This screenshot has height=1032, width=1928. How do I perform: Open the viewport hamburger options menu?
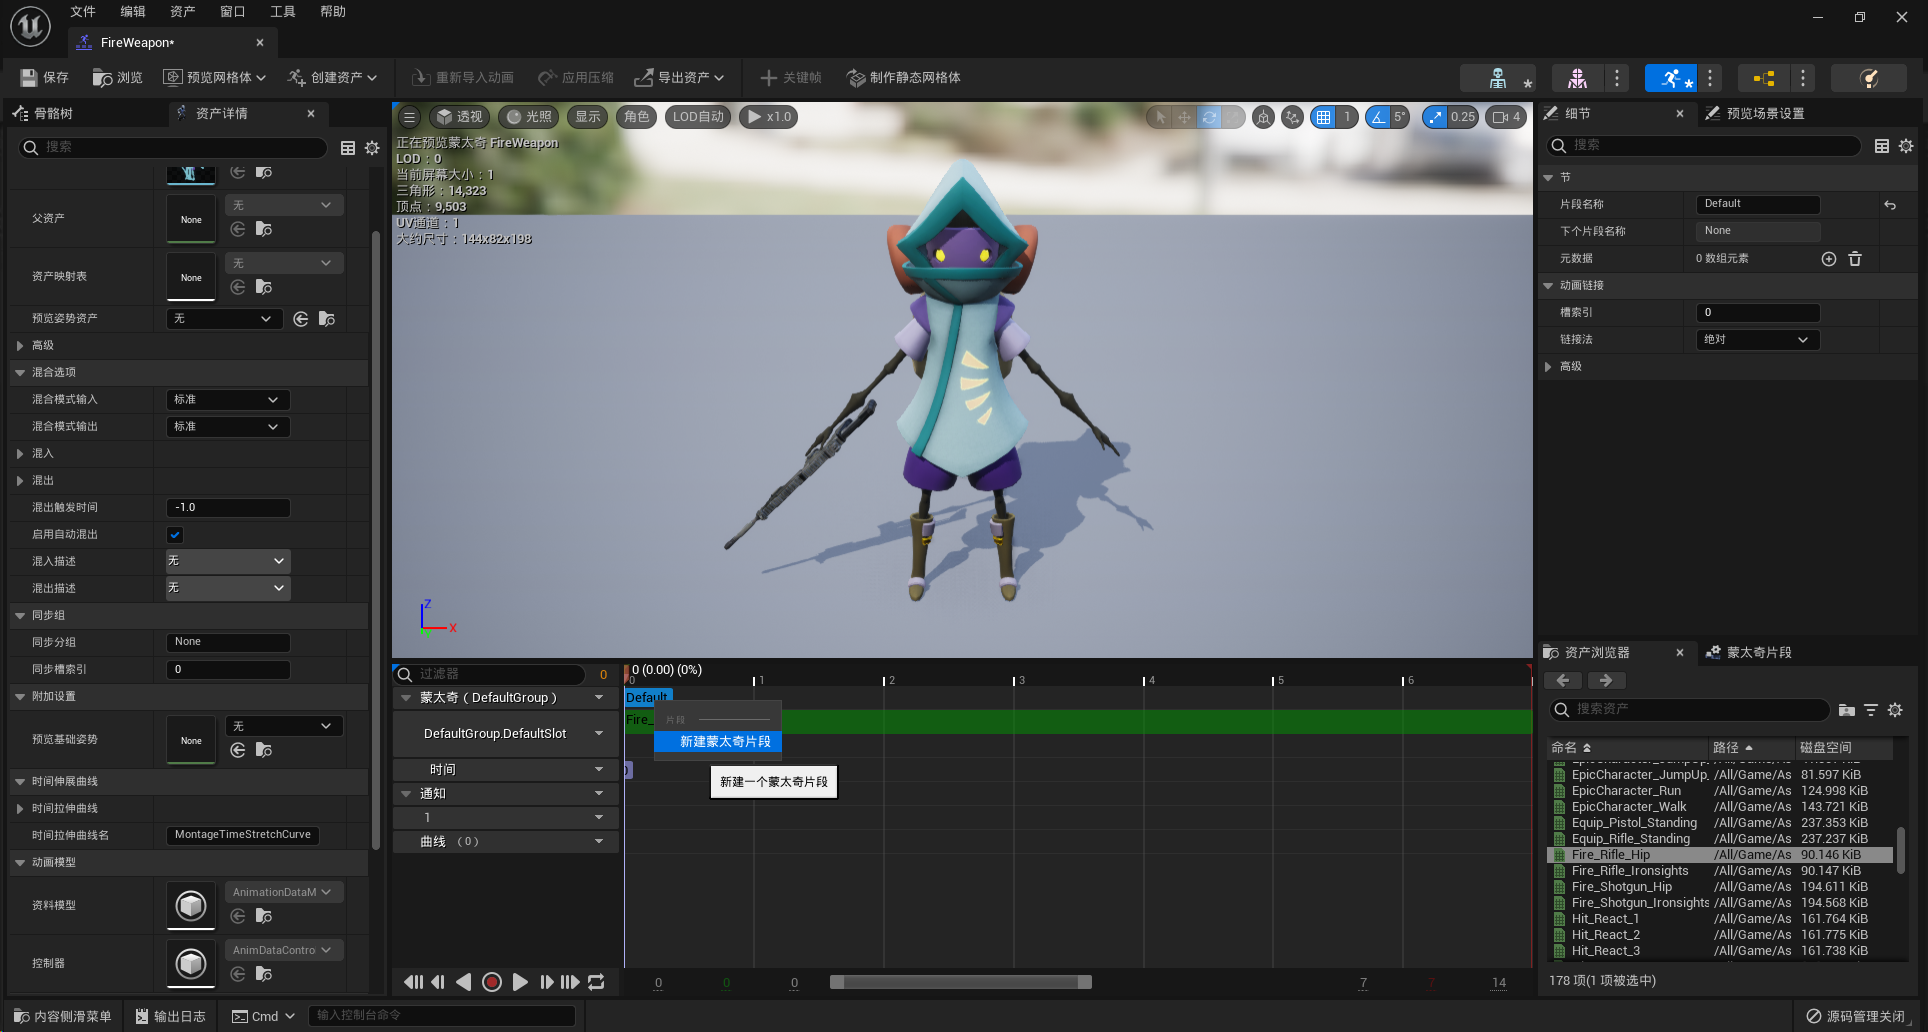point(409,117)
